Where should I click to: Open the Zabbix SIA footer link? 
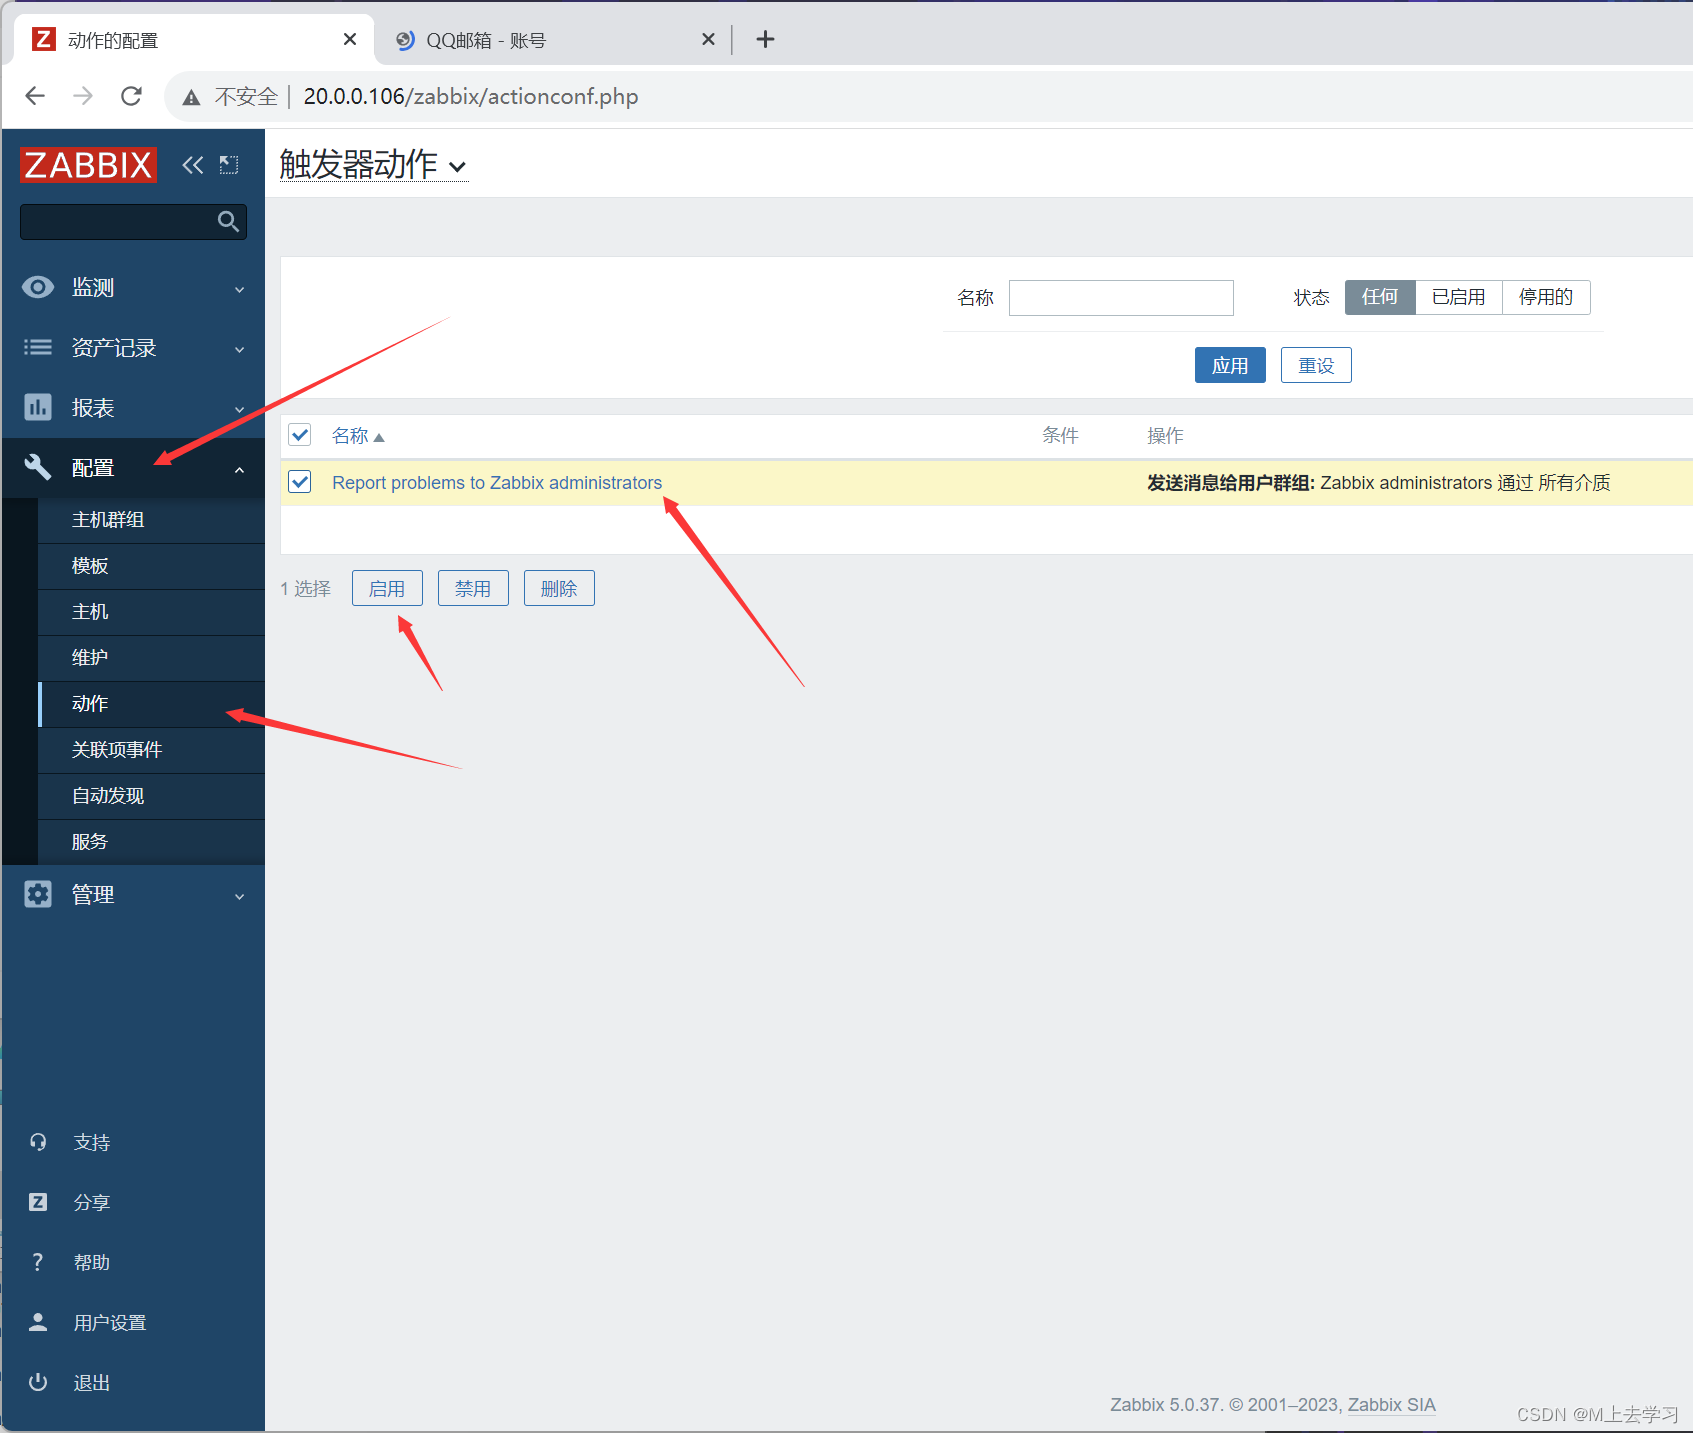(1391, 1404)
